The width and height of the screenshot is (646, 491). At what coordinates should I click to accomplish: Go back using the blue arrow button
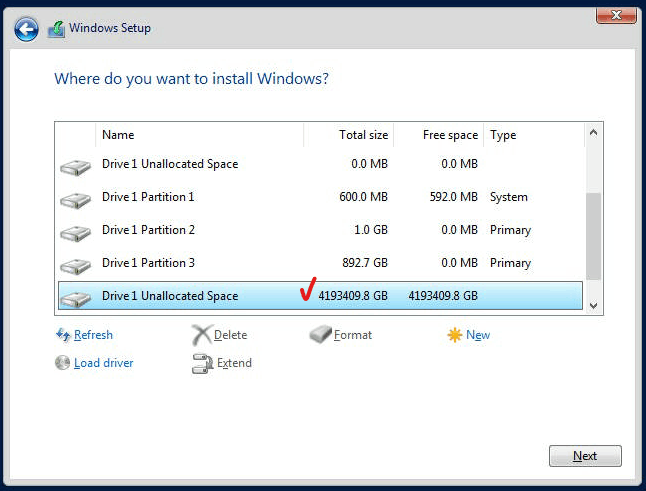26,29
